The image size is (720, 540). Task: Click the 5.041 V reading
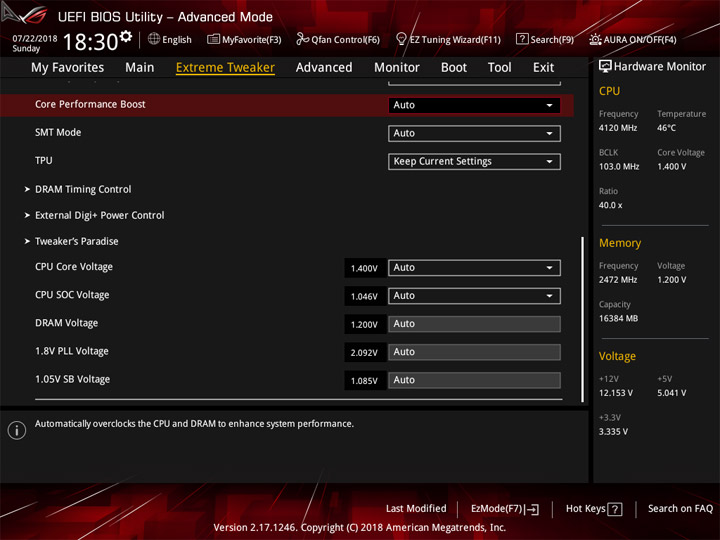(x=671, y=393)
